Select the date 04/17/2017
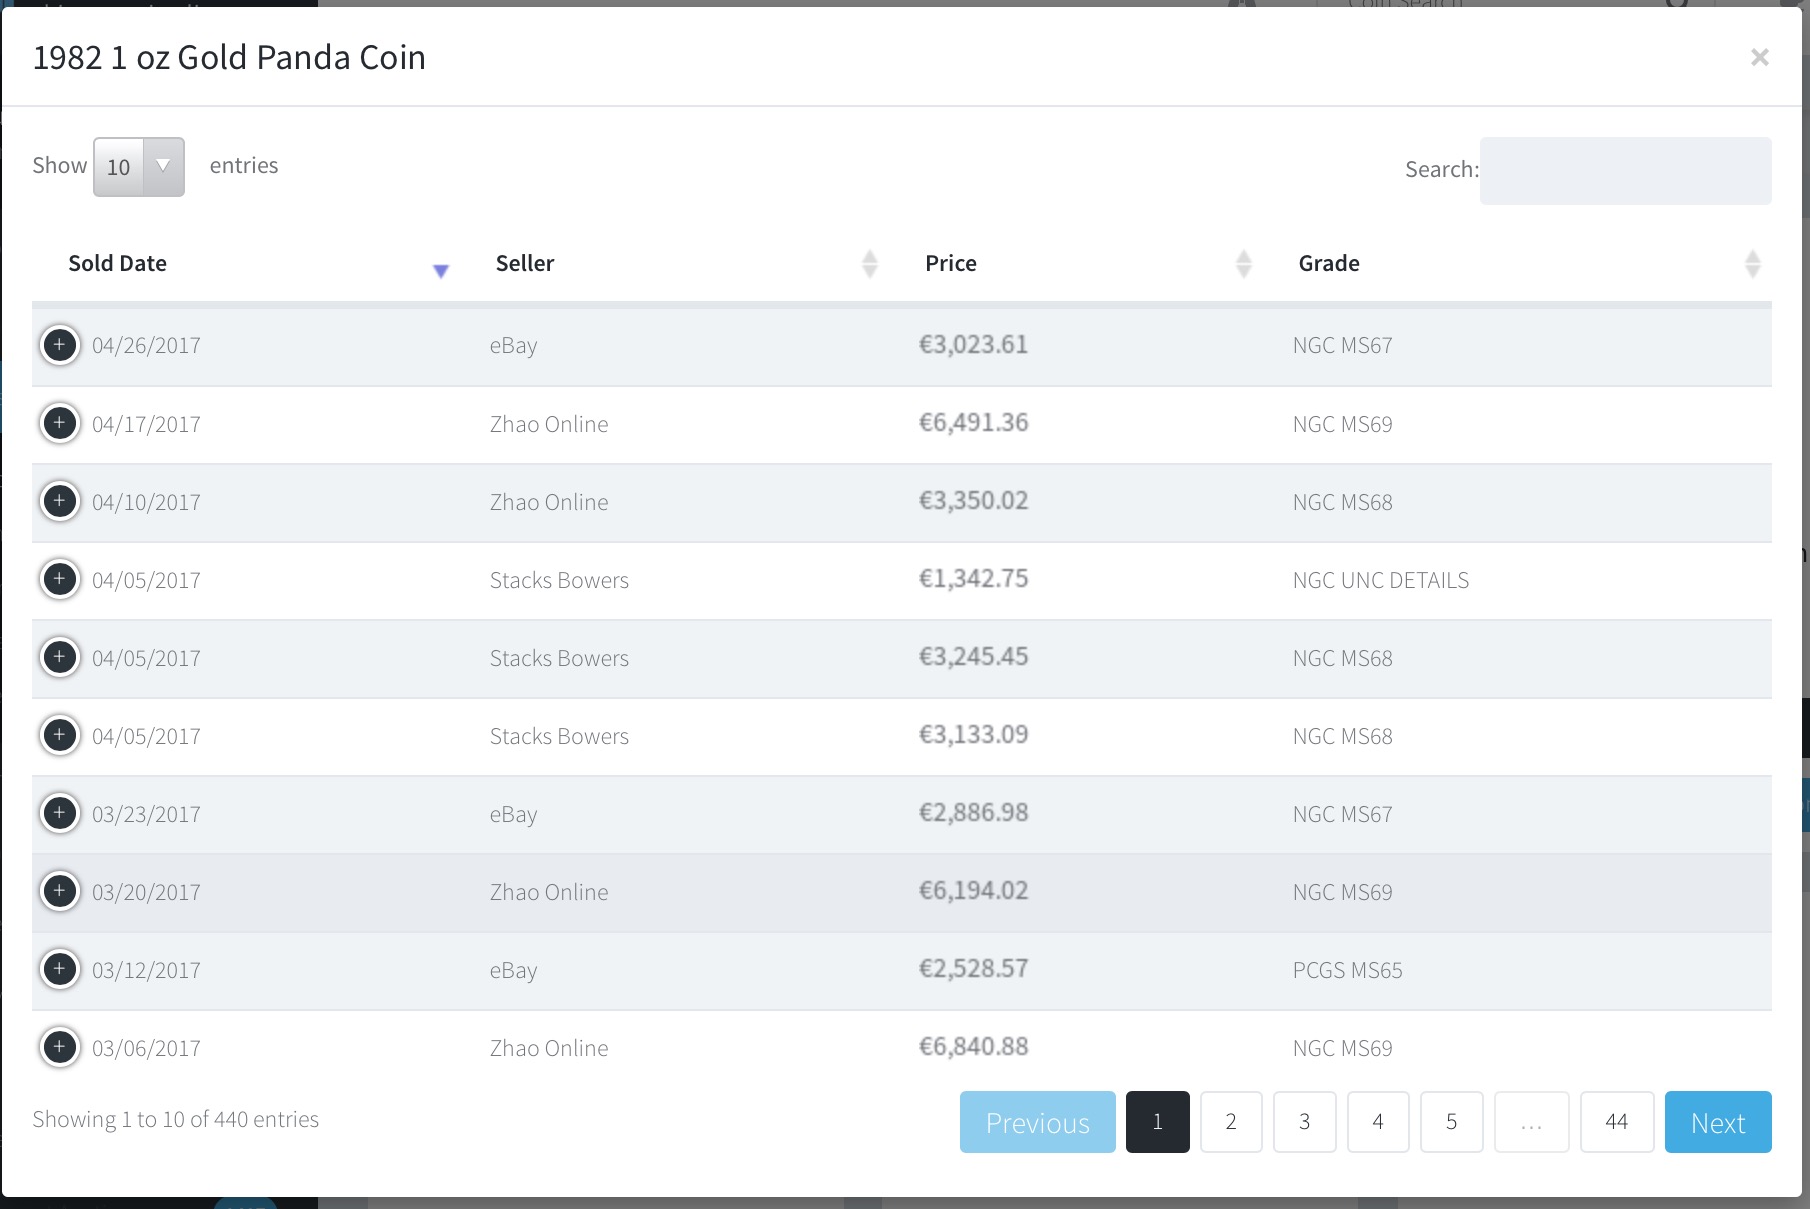1810x1209 pixels. coord(146,424)
